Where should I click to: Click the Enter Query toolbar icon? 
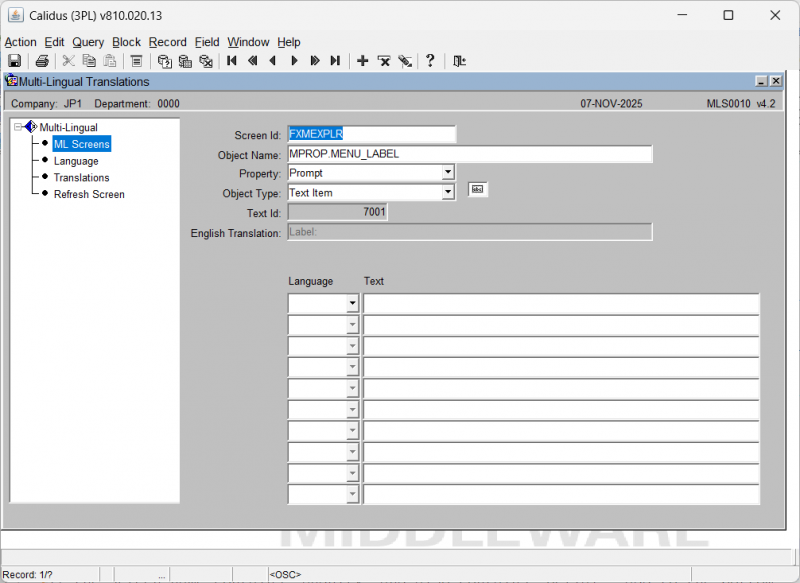tap(164, 61)
